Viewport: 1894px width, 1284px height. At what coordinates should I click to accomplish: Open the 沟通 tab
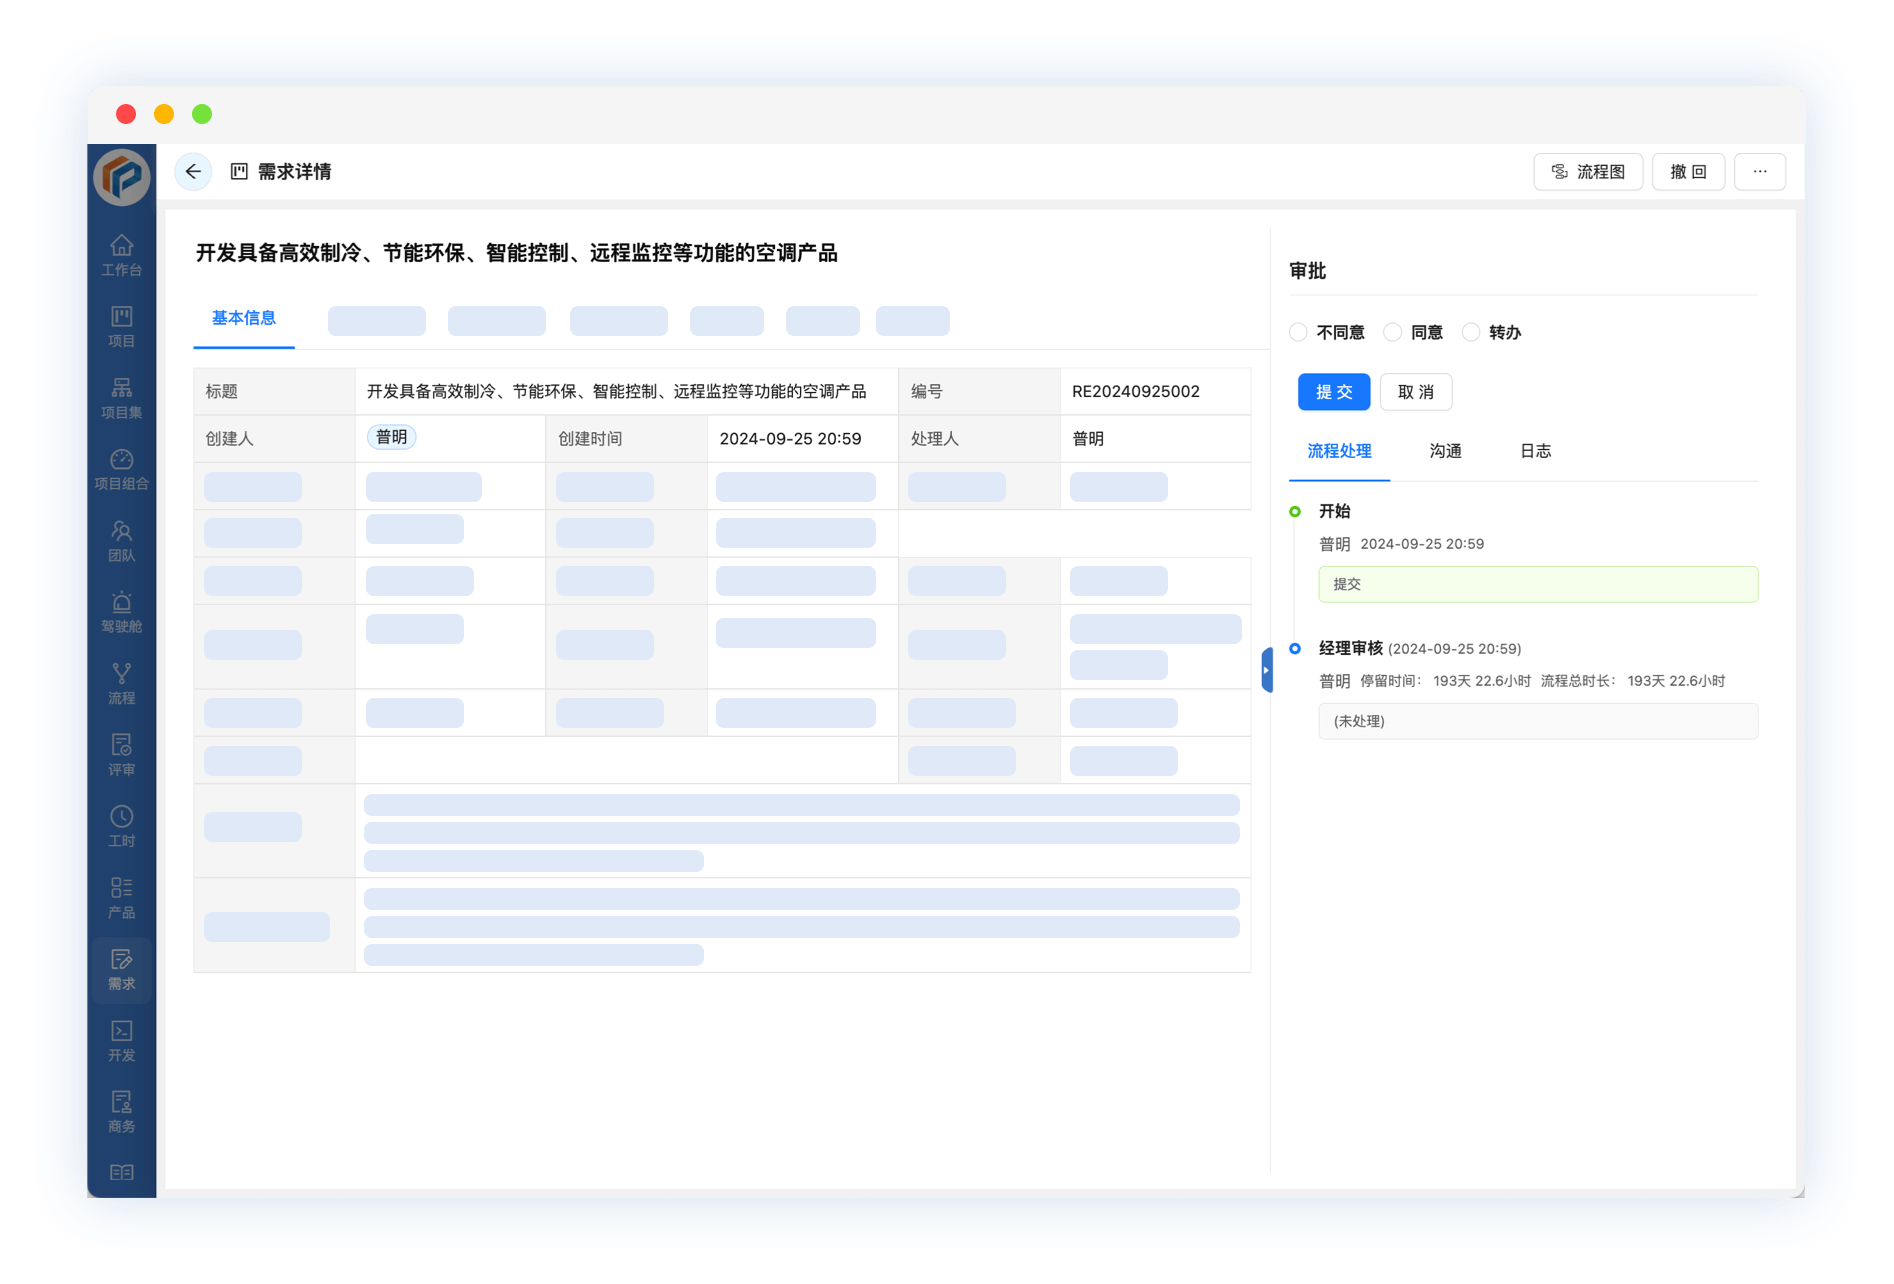click(x=1445, y=451)
